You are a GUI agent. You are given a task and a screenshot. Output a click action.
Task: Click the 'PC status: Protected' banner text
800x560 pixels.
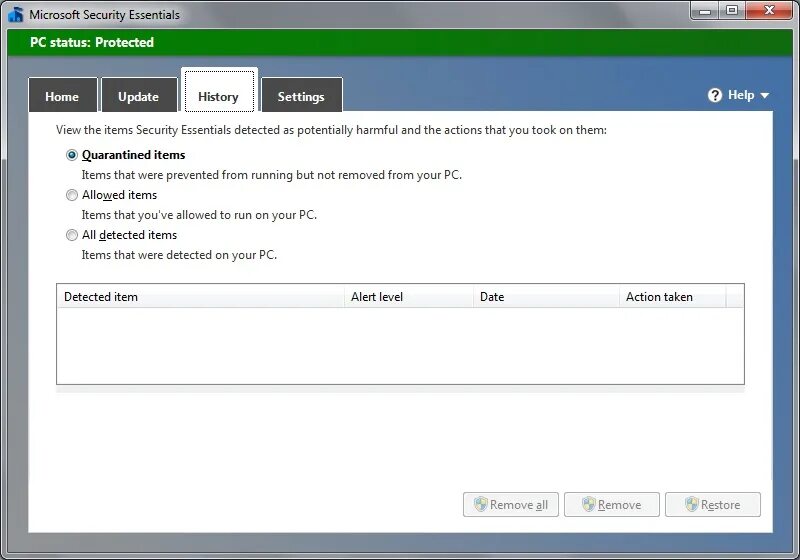[x=92, y=42]
